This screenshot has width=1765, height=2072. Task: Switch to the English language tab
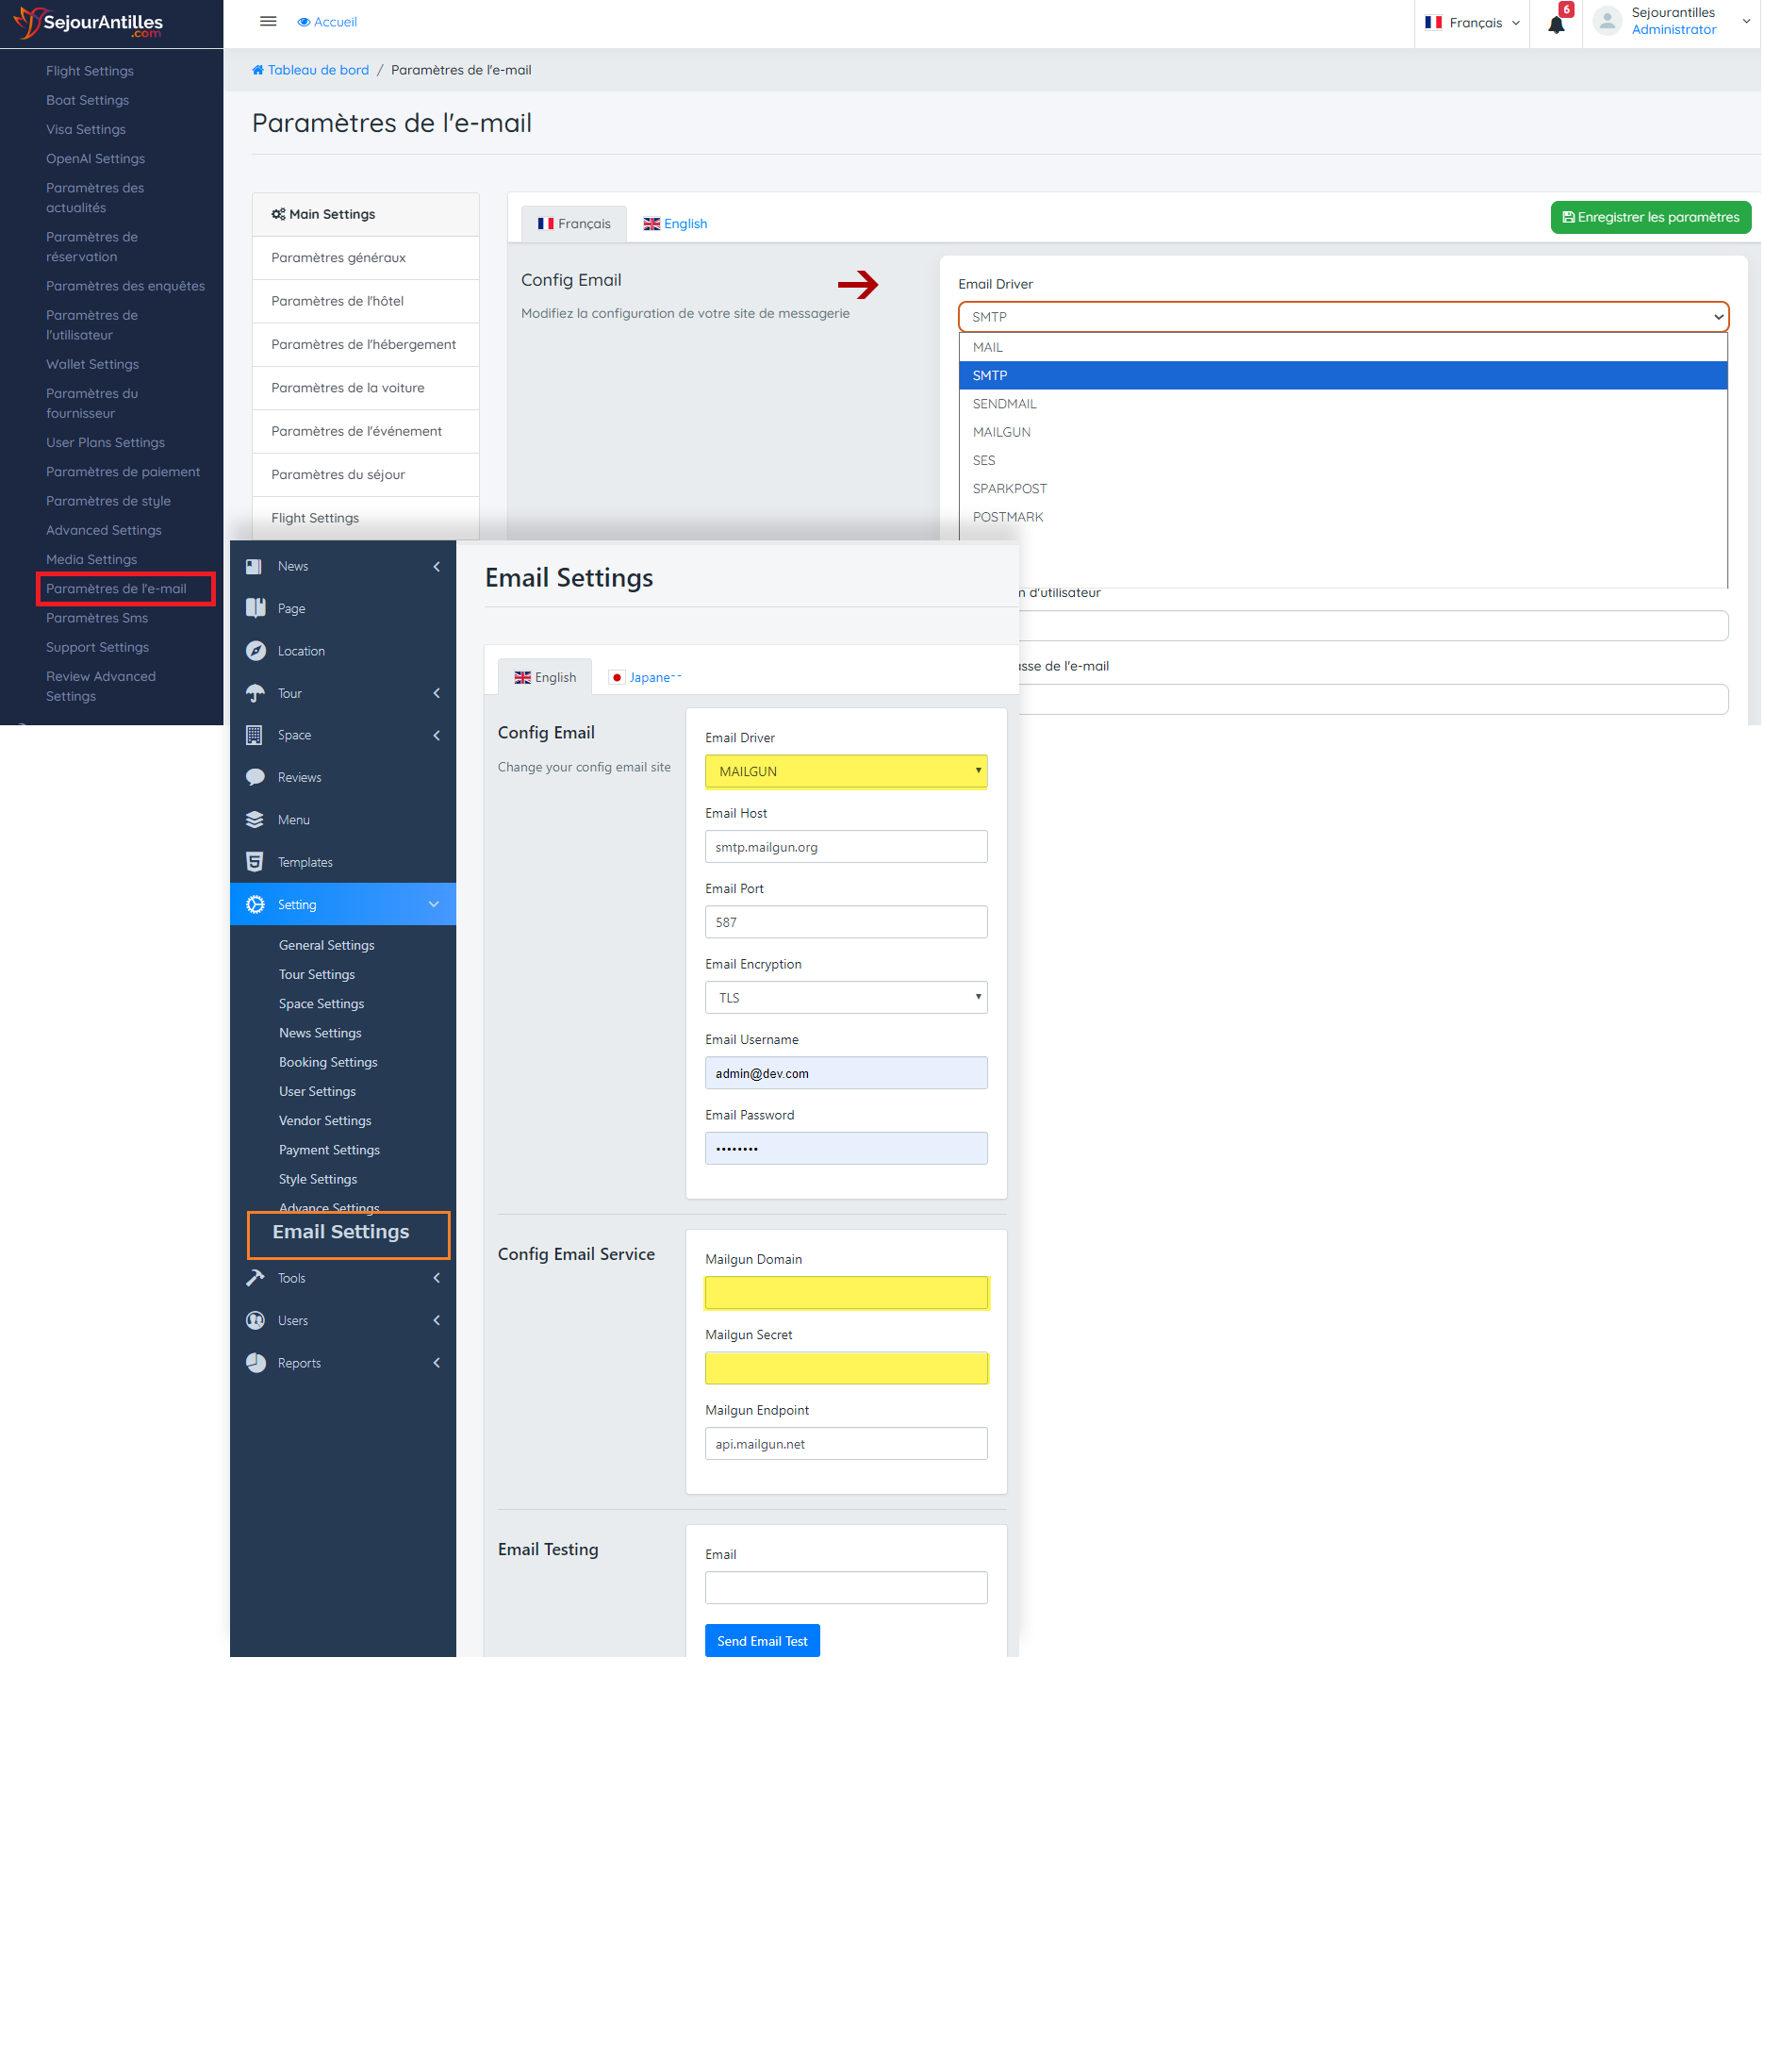(675, 224)
